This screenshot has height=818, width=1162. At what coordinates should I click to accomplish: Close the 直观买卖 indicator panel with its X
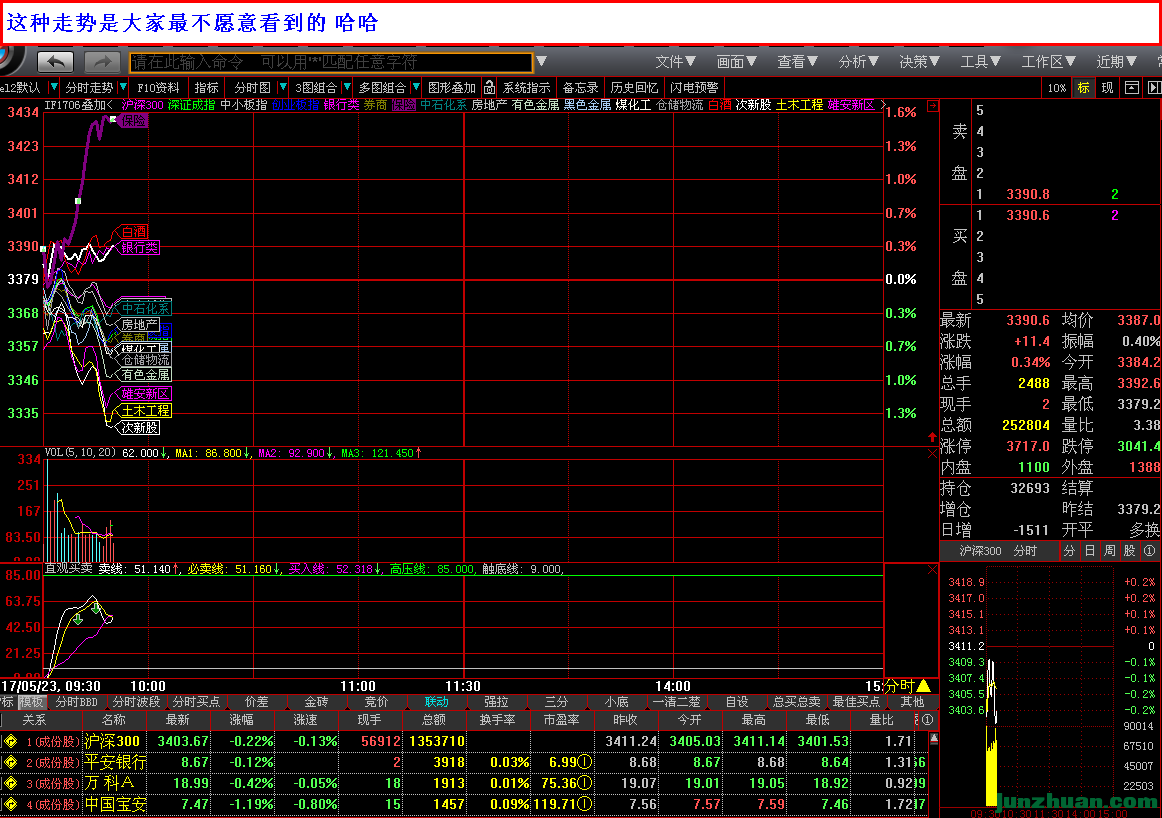pos(932,570)
